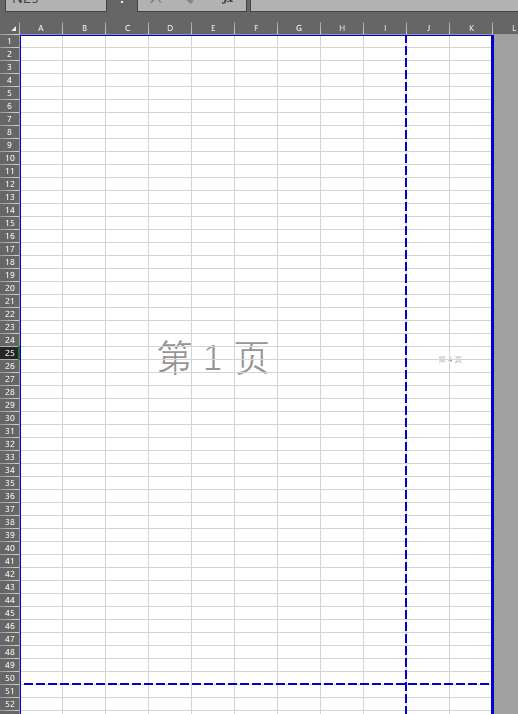This screenshot has height=714, width=518.
Task: Select row 1 header
Action: [x=10, y=41]
